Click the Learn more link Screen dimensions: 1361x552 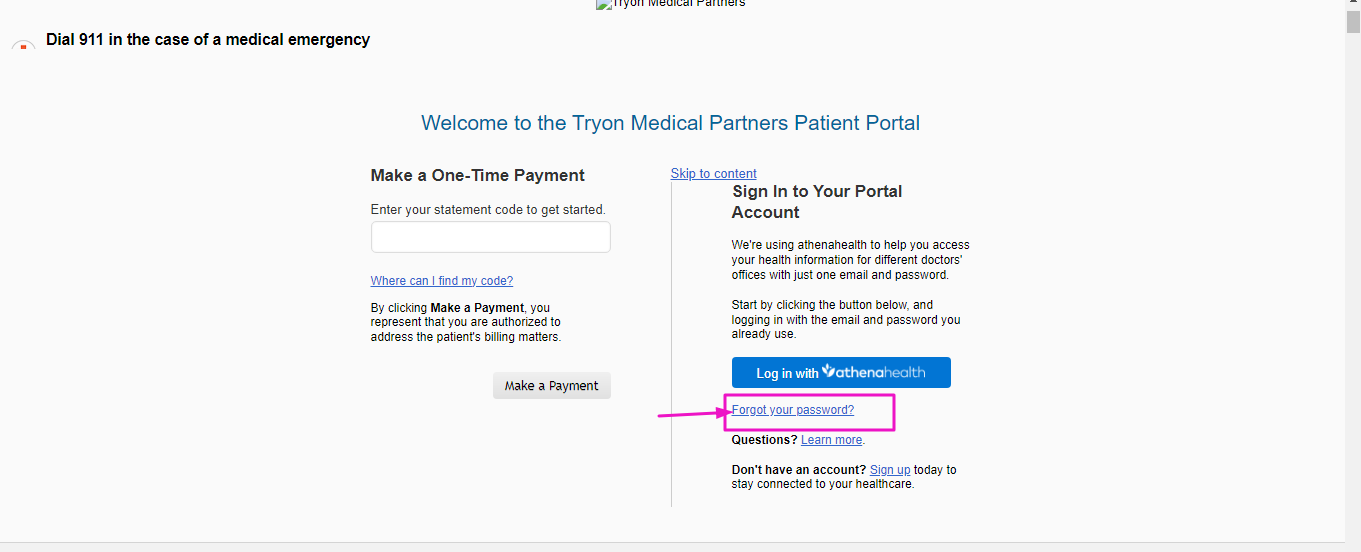coord(831,440)
